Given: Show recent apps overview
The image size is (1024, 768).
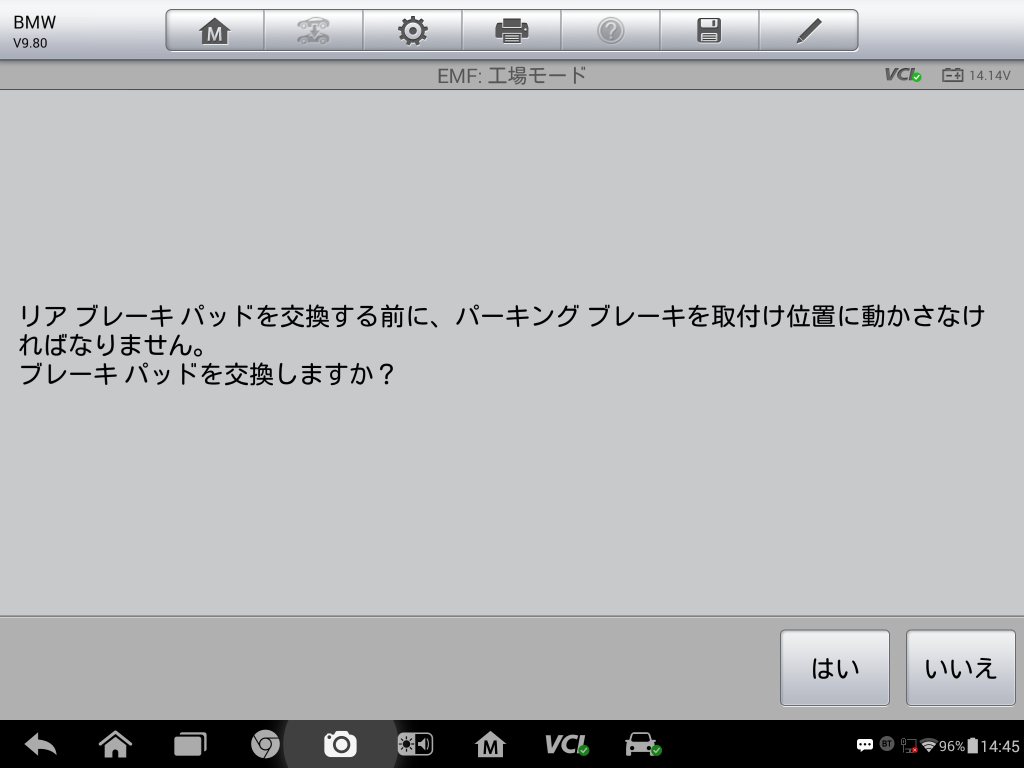Looking at the screenshot, I should click(x=190, y=744).
